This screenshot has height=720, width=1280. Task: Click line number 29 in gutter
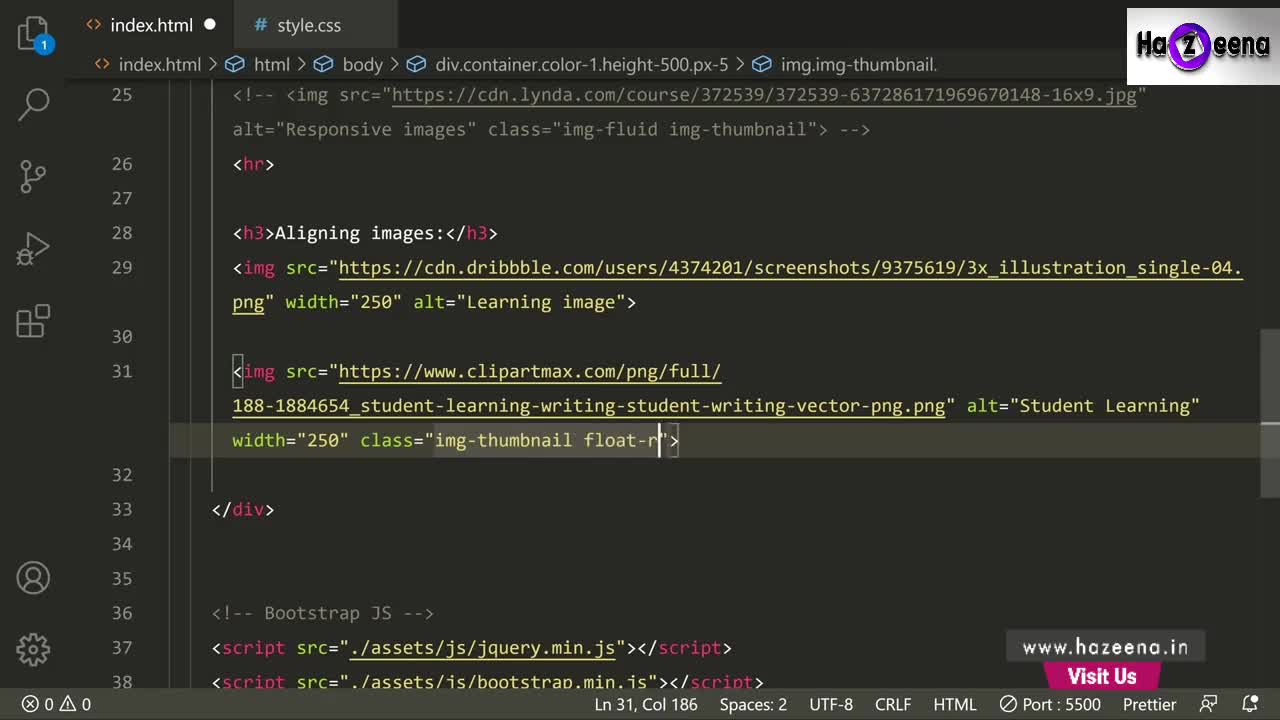(x=122, y=267)
